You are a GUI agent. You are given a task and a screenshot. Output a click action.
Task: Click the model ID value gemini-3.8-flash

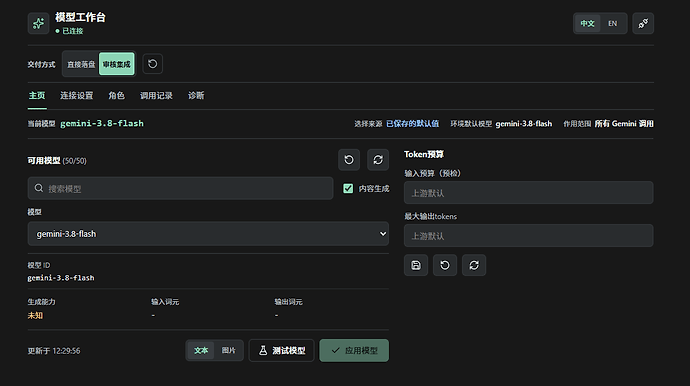click(x=61, y=278)
